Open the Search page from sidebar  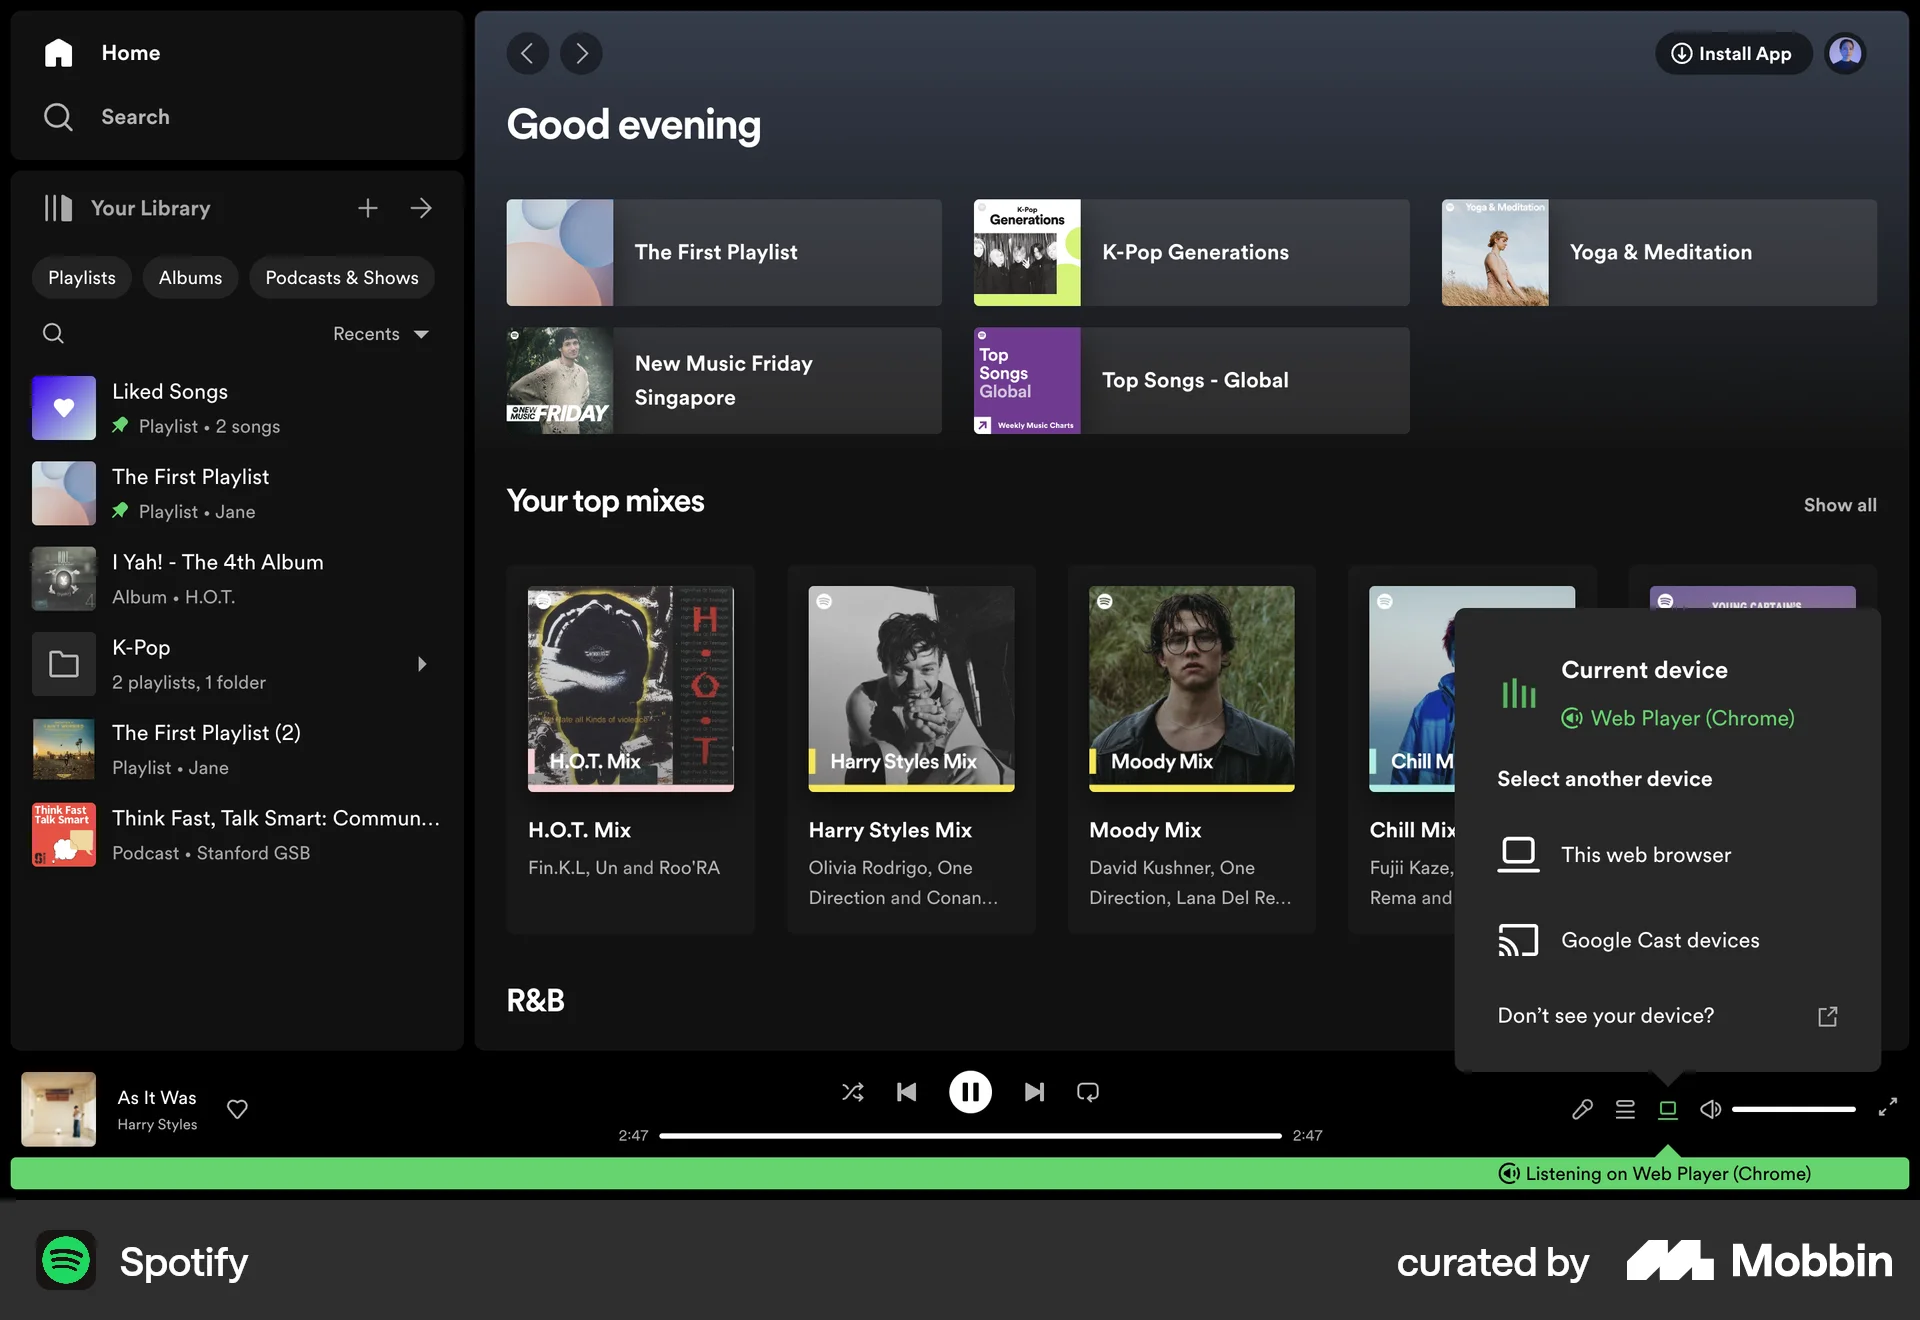(x=135, y=116)
